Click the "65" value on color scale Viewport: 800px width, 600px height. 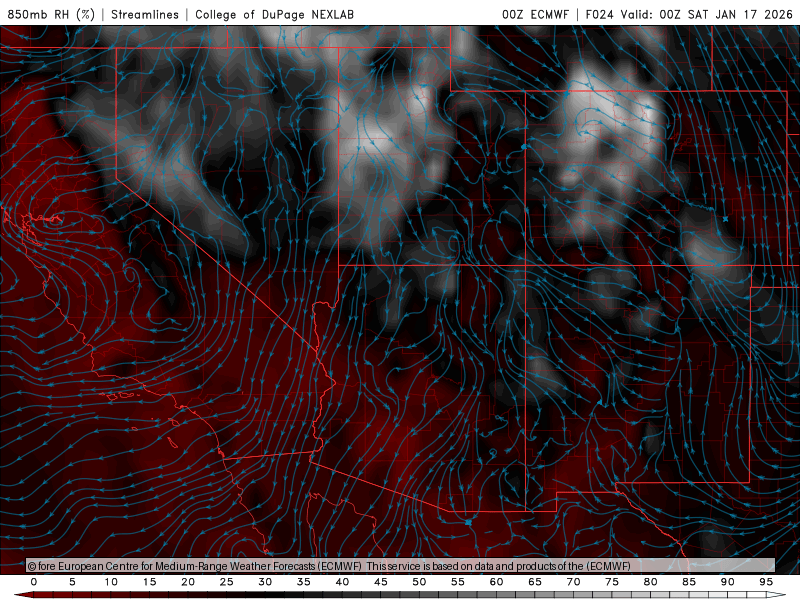(535, 582)
